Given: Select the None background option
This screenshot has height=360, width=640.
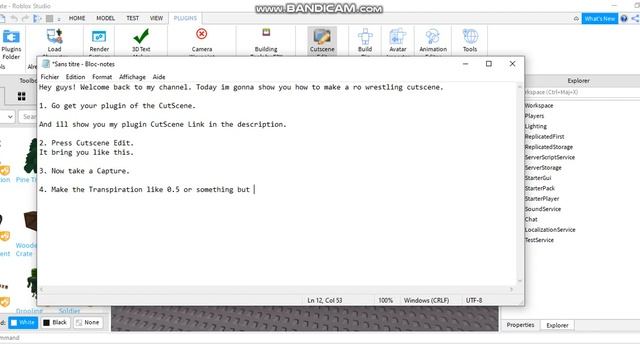Looking at the screenshot, I should point(87,322).
